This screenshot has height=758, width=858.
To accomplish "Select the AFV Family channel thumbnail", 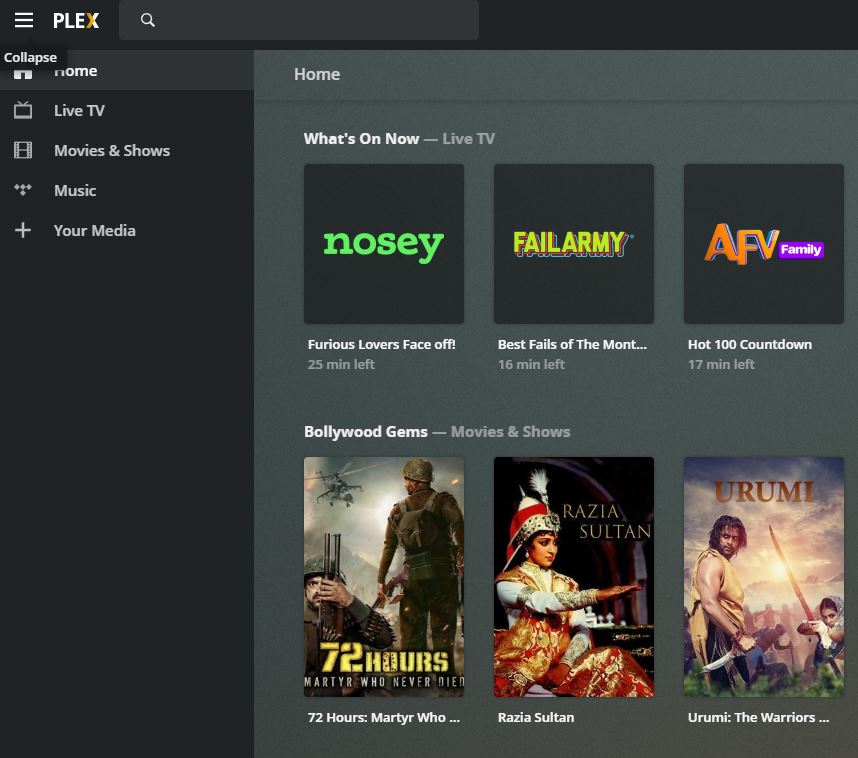I will [x=763, y=243].
